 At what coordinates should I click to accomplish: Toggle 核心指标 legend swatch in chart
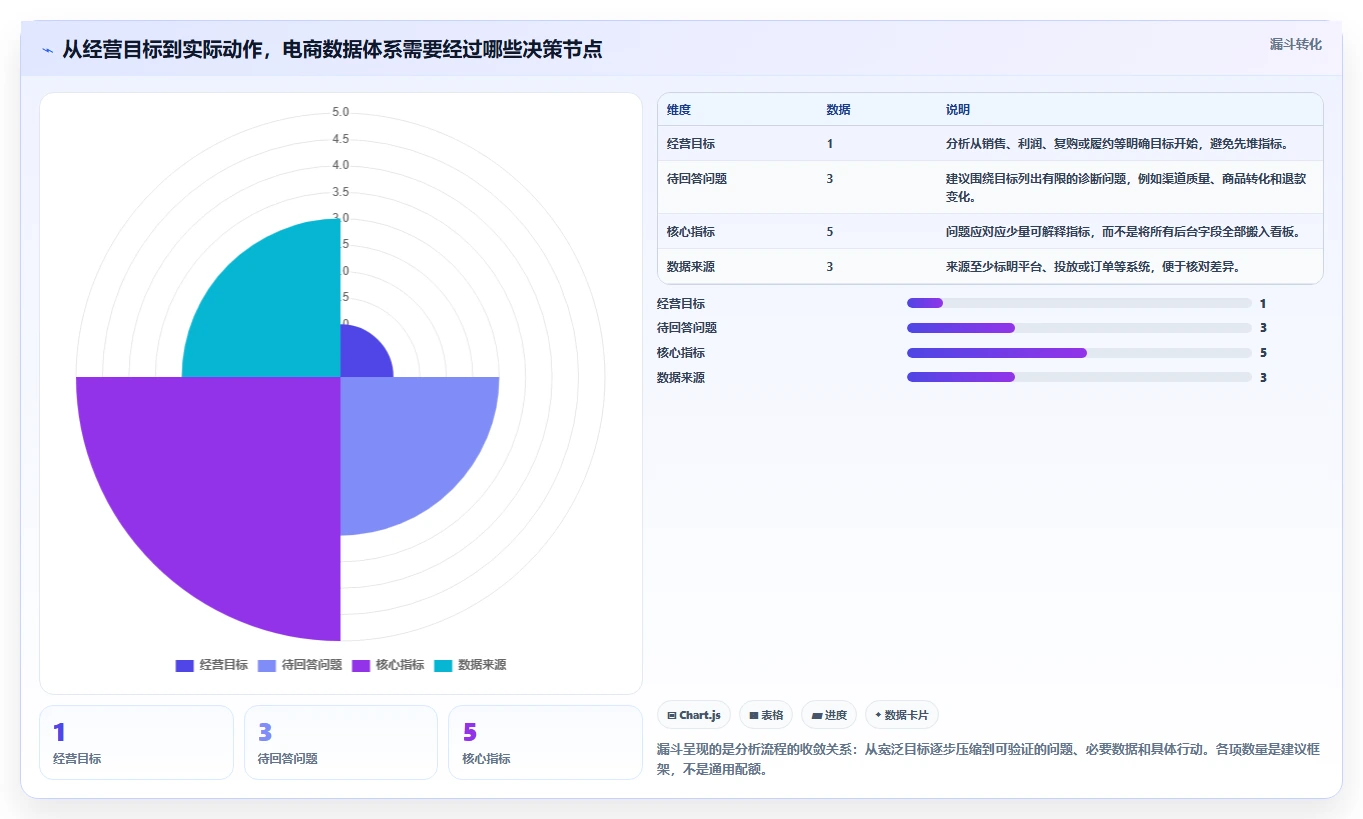pyautogui.click(x=361, y=666)
